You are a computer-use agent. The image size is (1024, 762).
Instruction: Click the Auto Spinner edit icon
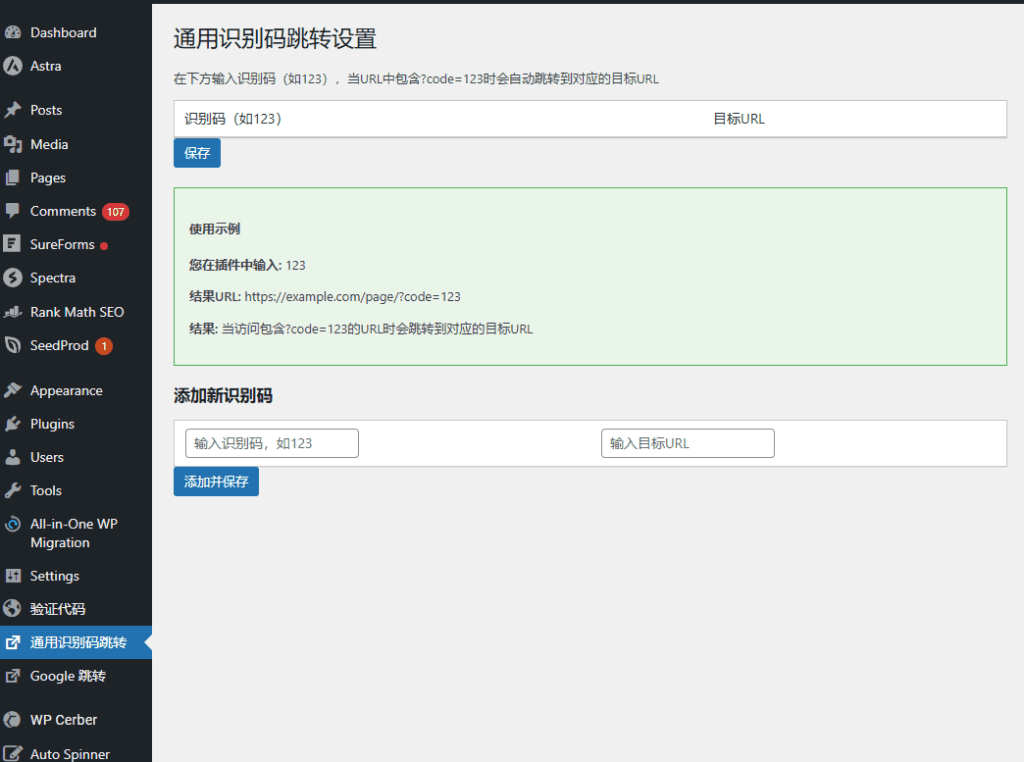click(12, 754)
